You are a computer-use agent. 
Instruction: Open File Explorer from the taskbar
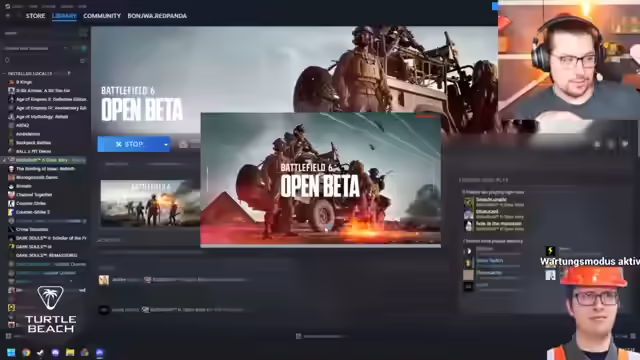click(70, 352)
